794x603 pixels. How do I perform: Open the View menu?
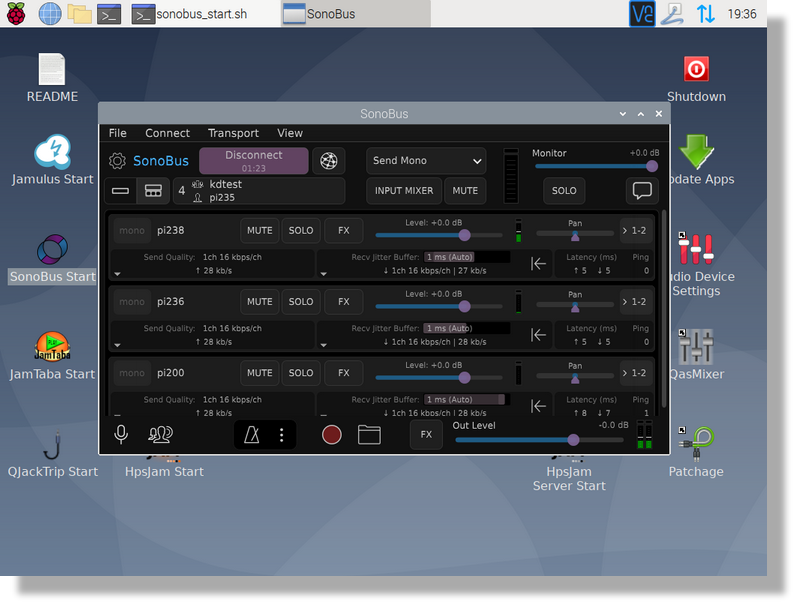290,133
